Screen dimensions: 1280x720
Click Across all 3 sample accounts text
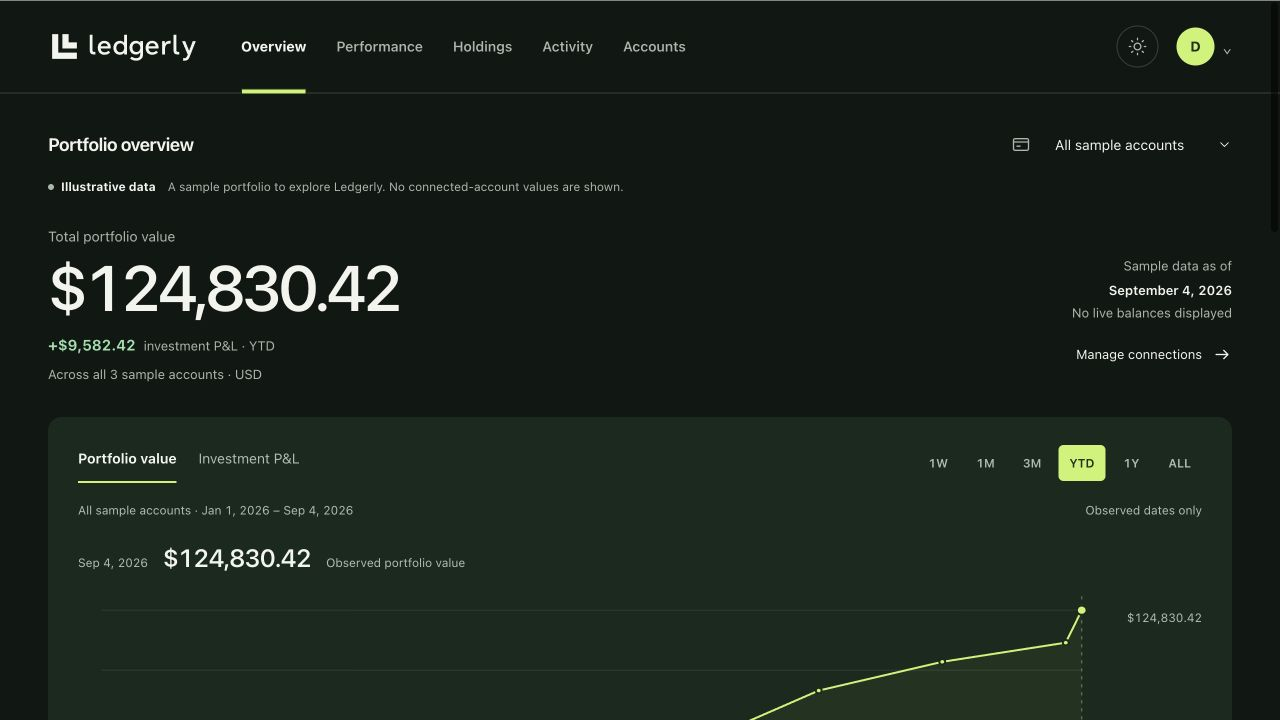pos(155,375)
